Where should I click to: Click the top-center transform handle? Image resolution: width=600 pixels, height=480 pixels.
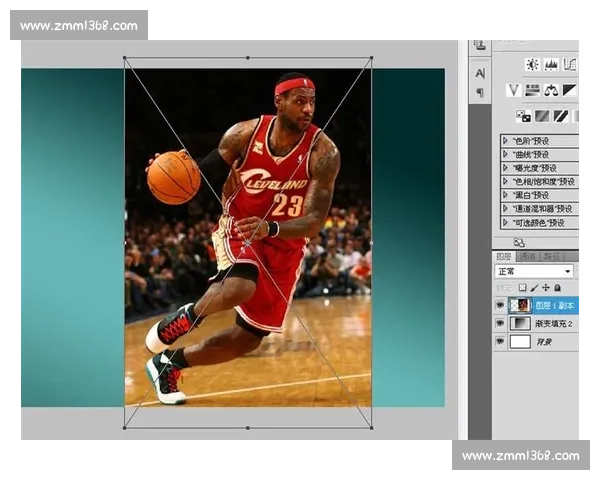[x=248, y=58]
